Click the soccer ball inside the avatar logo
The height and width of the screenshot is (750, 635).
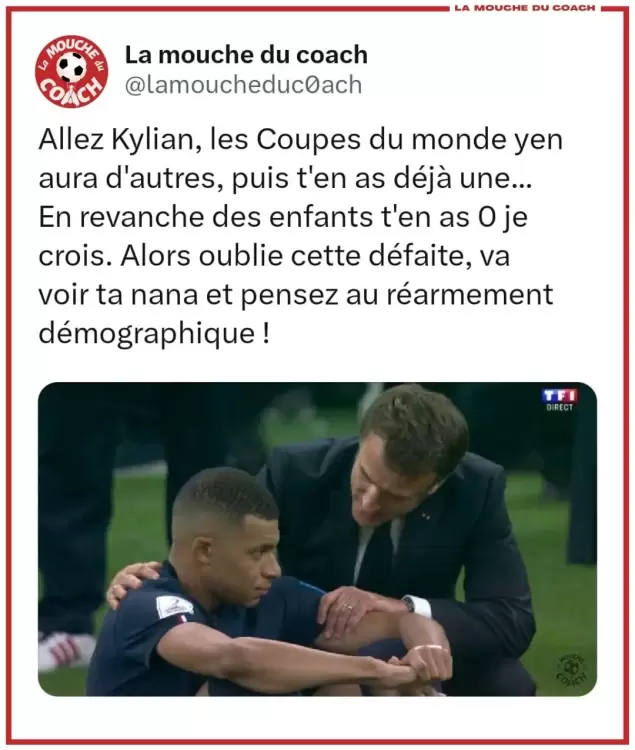tap(72, 67)
